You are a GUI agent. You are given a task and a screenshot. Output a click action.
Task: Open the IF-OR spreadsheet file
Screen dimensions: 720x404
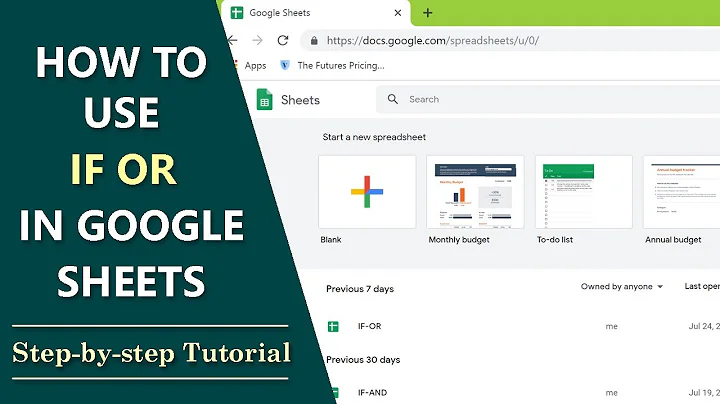(x=369, y=326)
